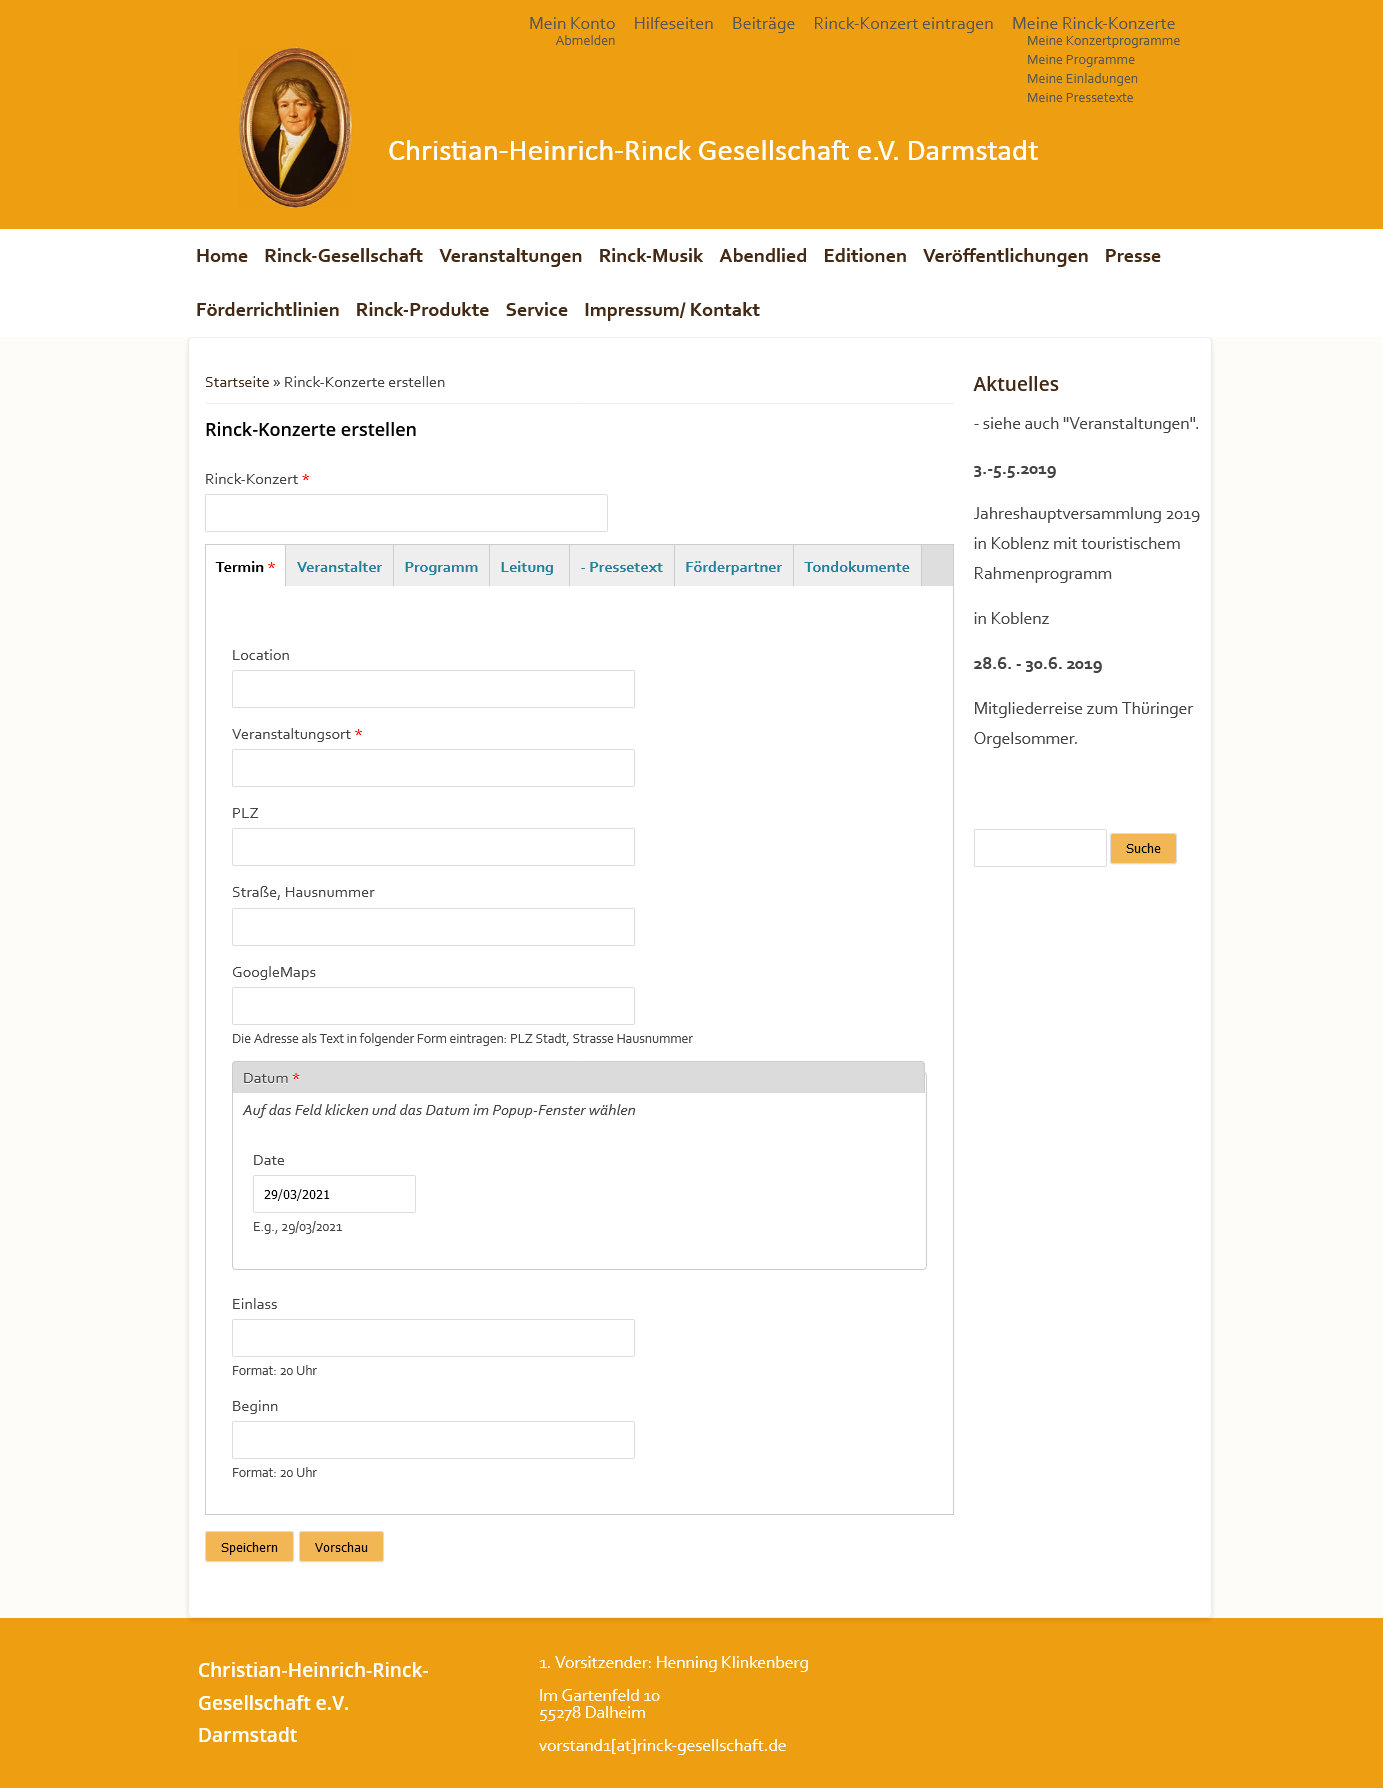
Task: Open Service menu item
Action: (536, 310)
